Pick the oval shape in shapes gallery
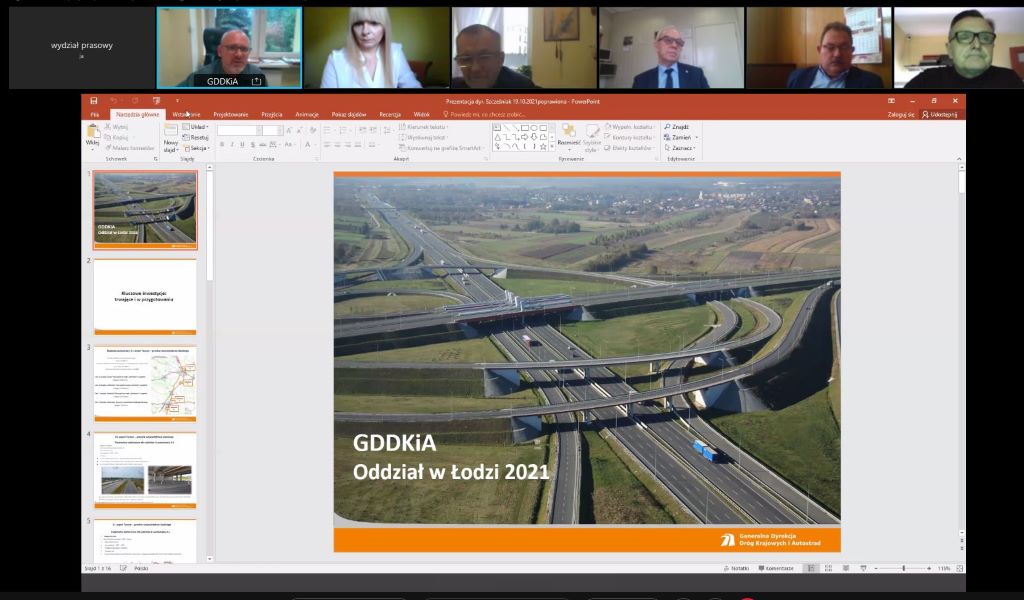 pos(534,128)
